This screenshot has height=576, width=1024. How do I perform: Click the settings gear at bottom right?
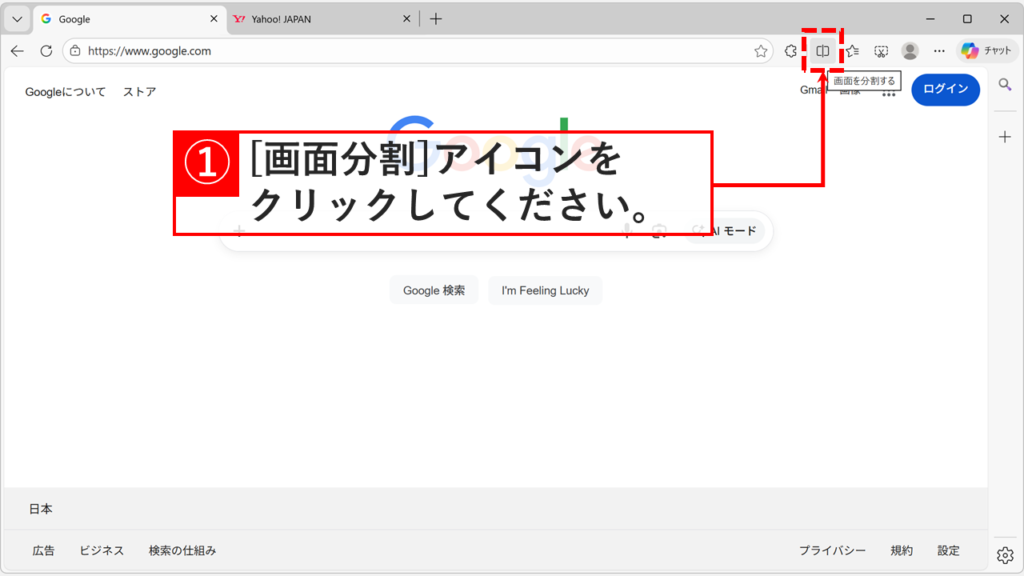(1005, 554)
